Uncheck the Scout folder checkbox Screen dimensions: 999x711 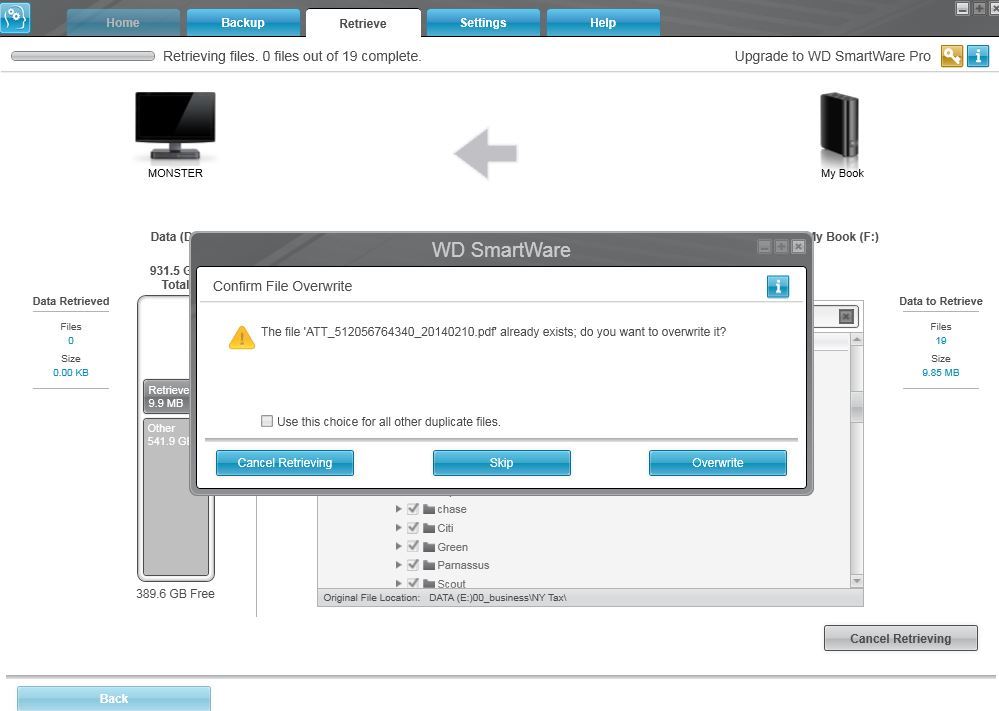pyautogui.click(x=413, y=583)
